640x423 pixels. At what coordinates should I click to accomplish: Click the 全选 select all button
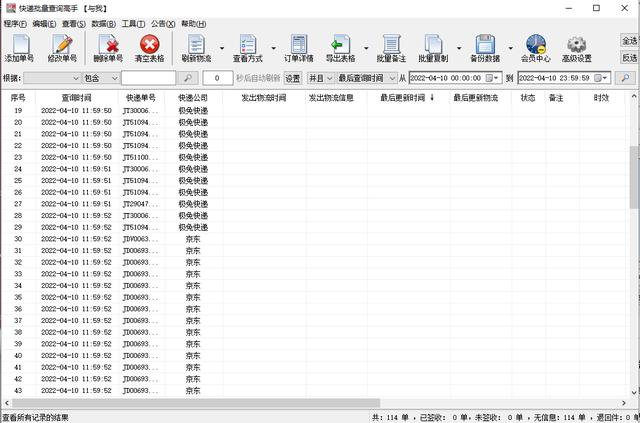point(629,40)
